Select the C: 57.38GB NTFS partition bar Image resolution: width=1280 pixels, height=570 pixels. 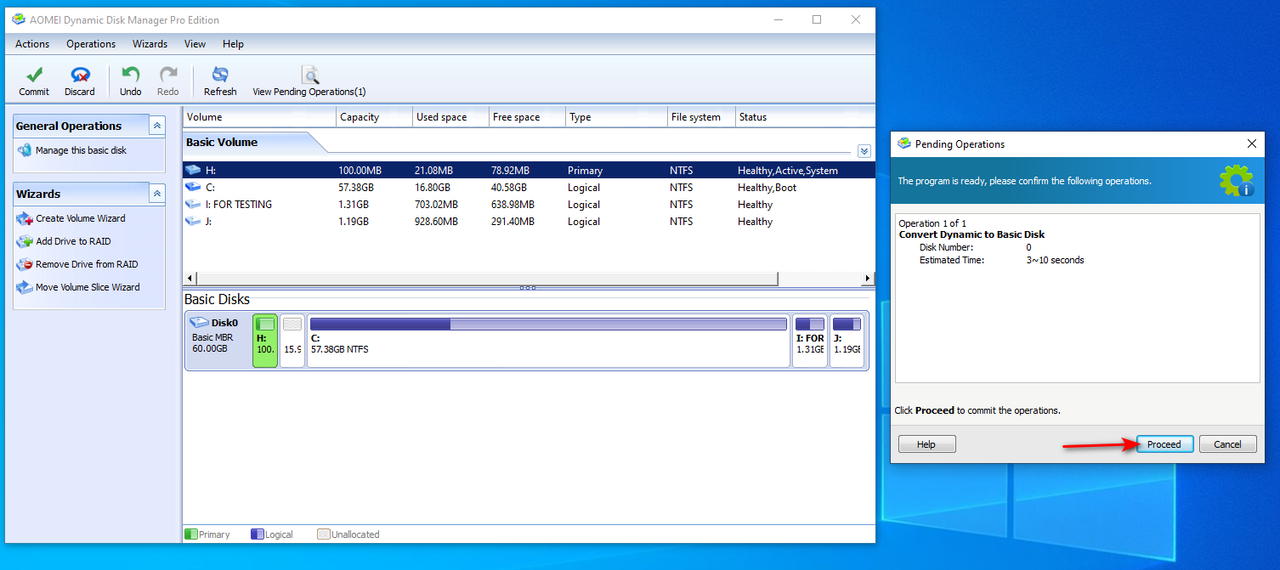548,340
